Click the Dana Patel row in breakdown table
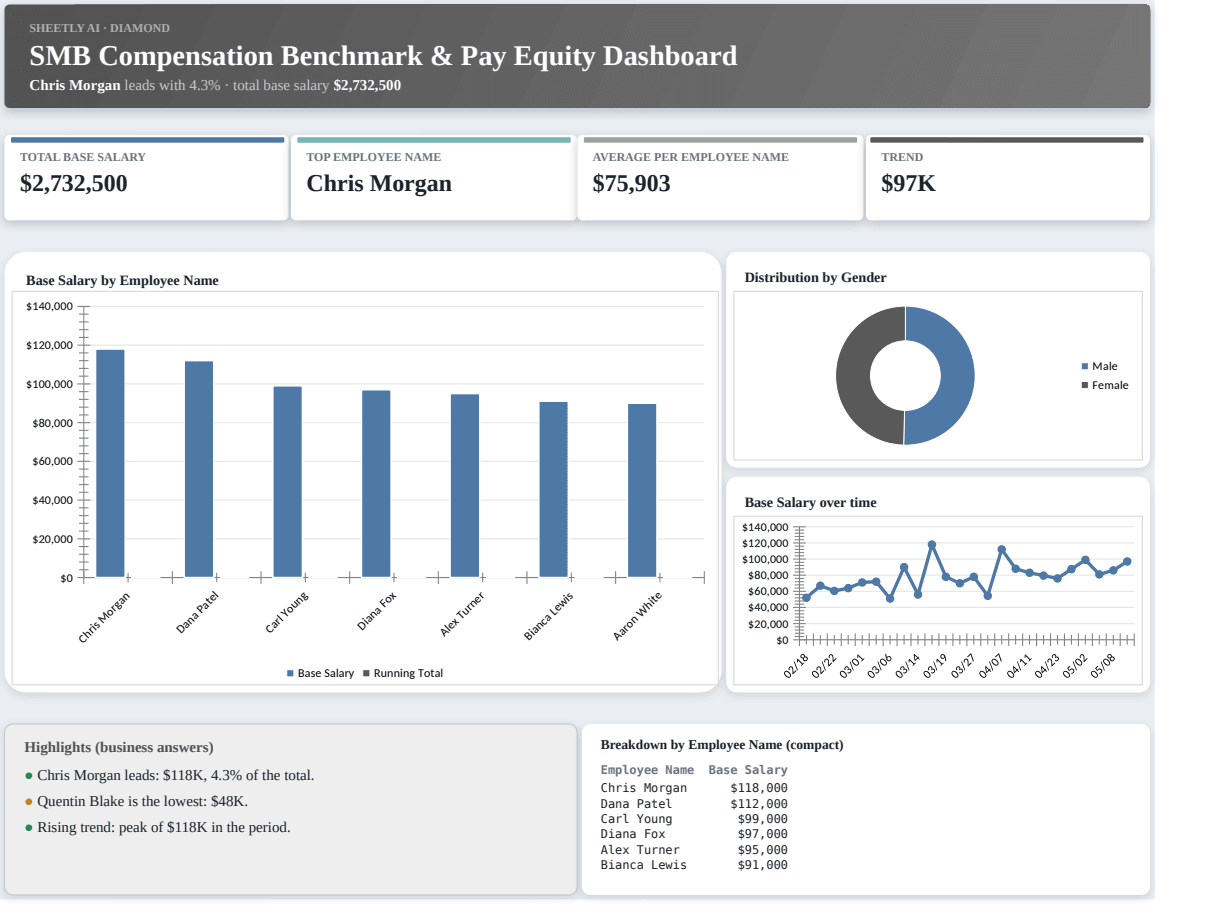This screenshot has height=922, width=1227. click(694, 804)
